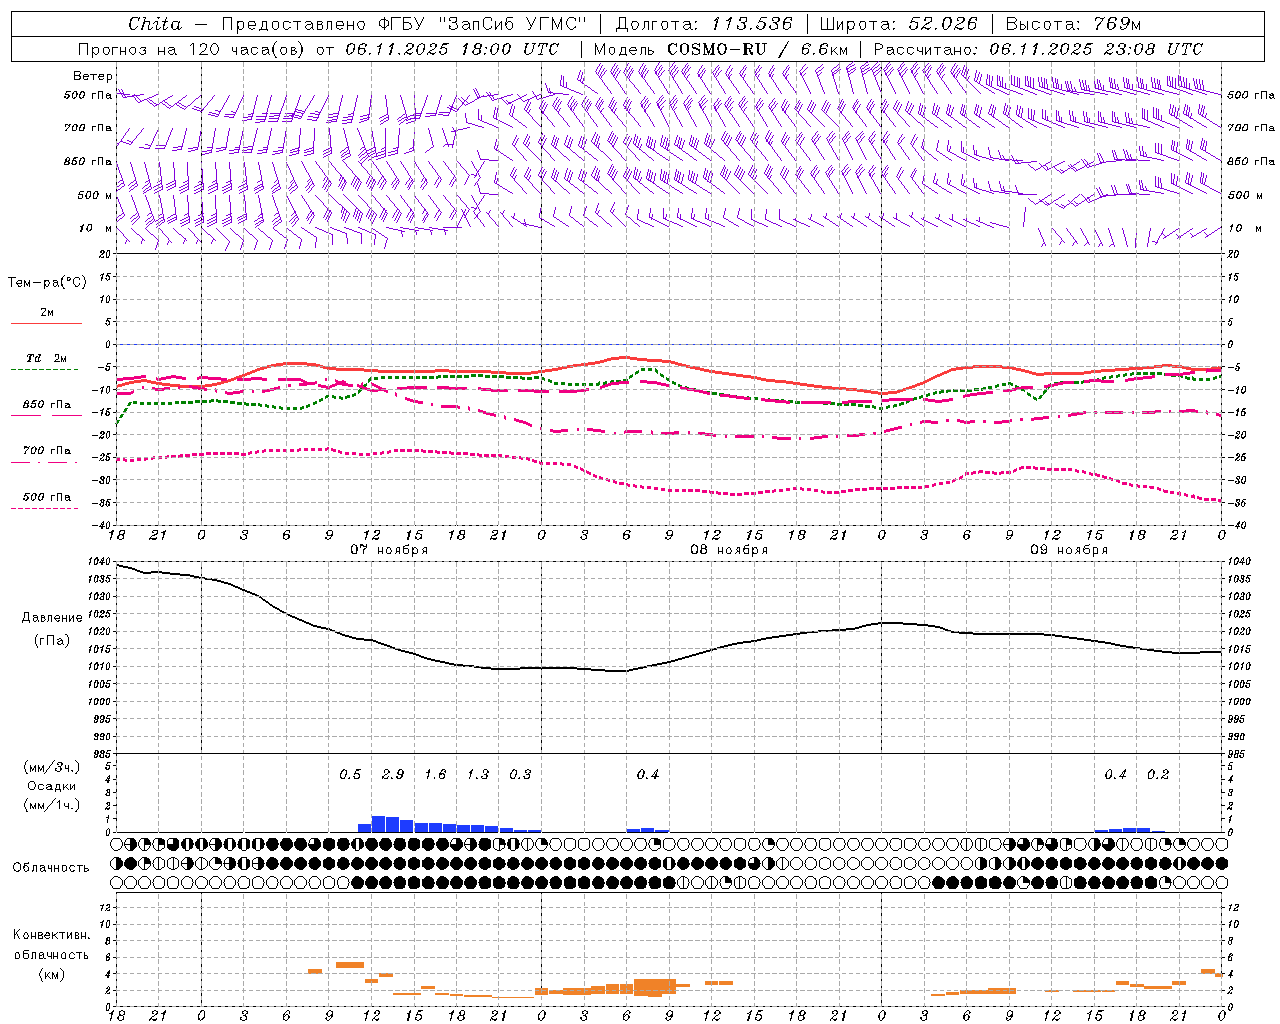Image resolution: width=1280 pixels, height=1024 pixels.
Task: Click the "07 ноября" date label
Action: [389, 550]
